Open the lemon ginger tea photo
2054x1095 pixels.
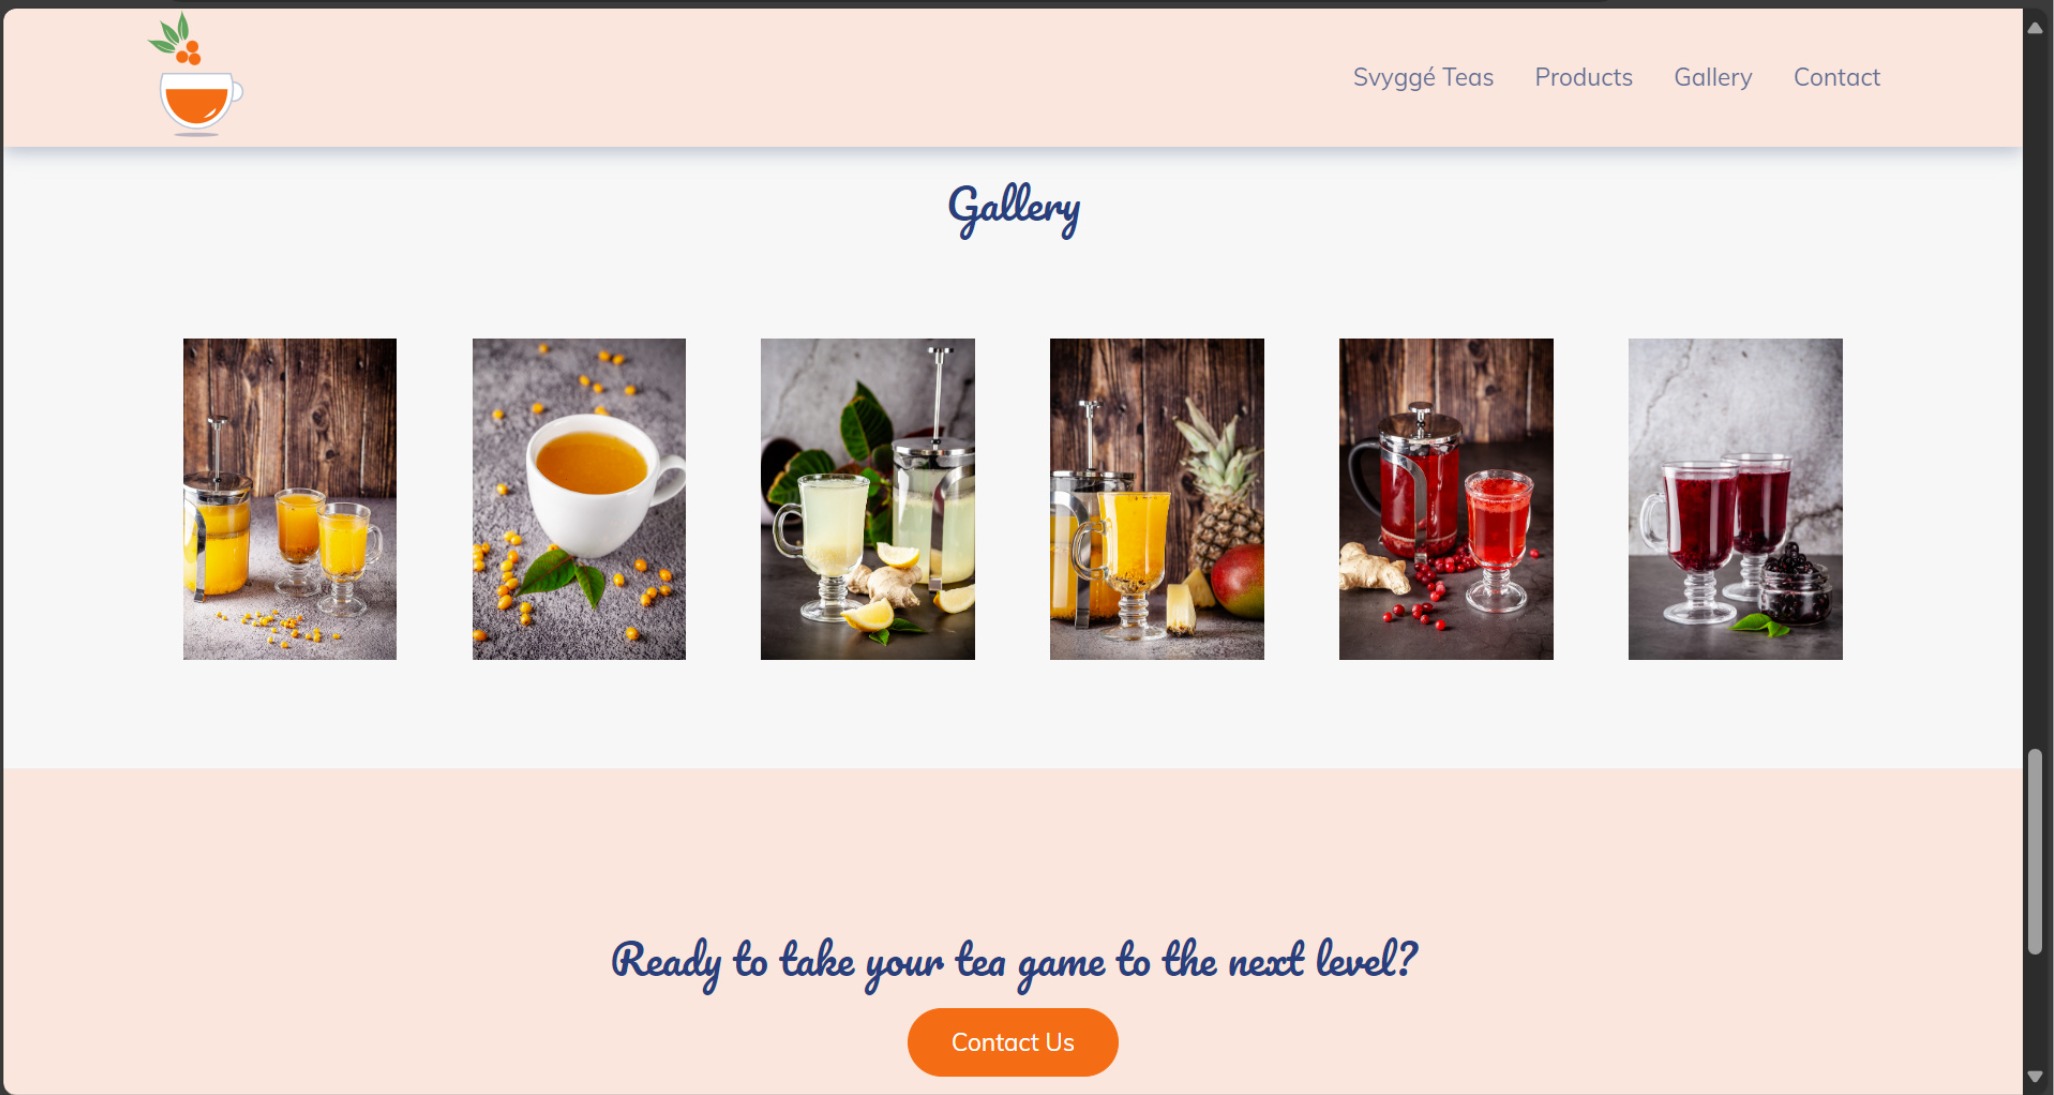tap(868, 499)
